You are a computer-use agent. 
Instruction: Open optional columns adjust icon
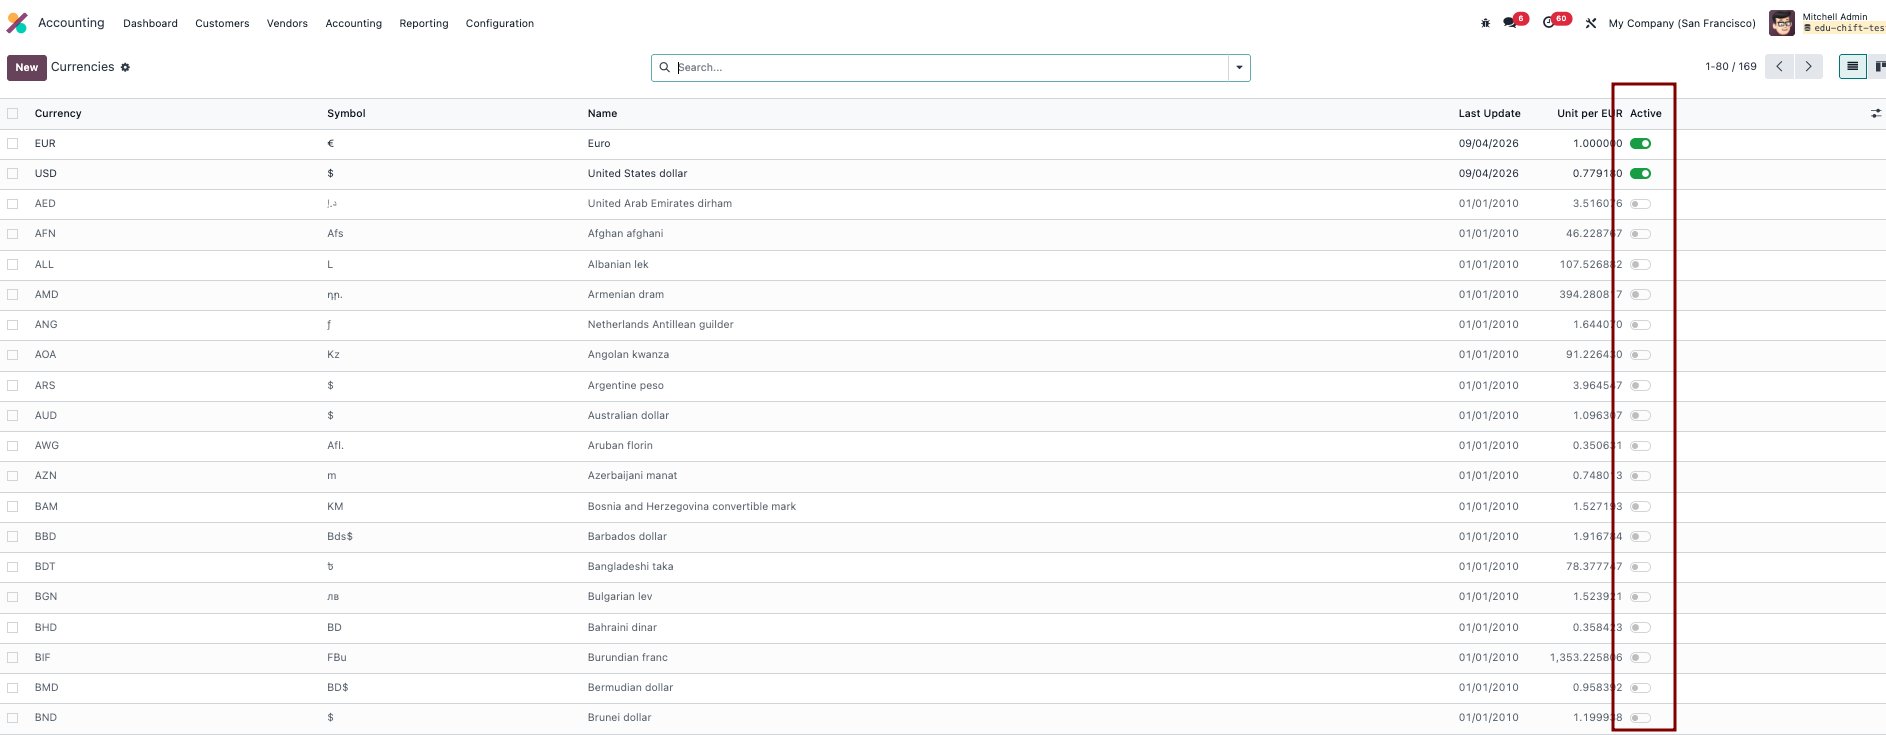coord(1876,114)
